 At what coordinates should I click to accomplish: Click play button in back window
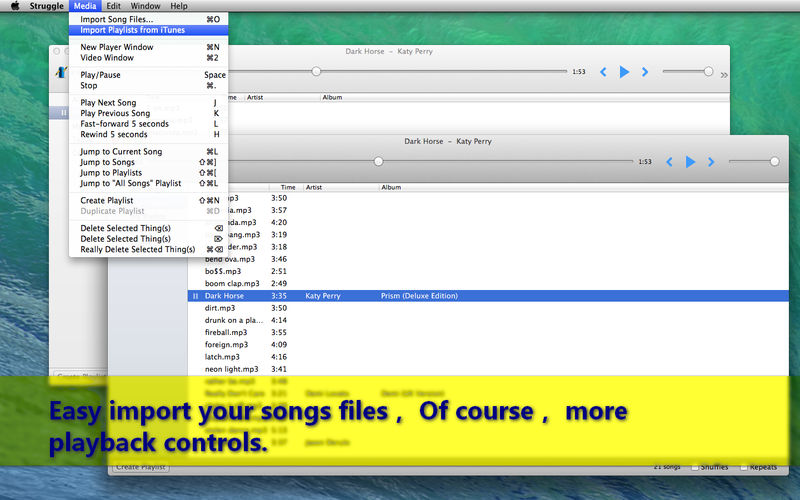624,72
